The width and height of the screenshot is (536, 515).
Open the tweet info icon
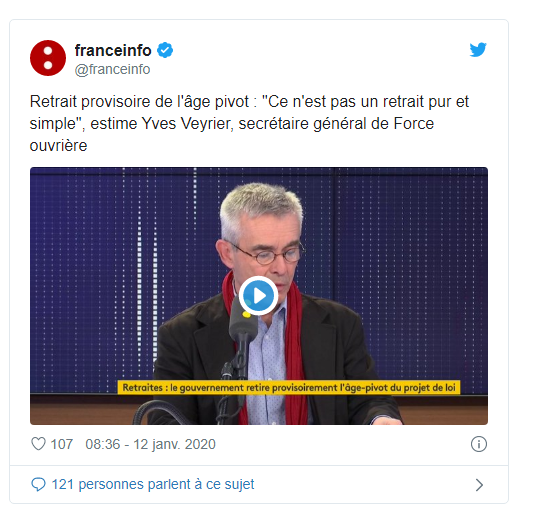click(479, 444)
